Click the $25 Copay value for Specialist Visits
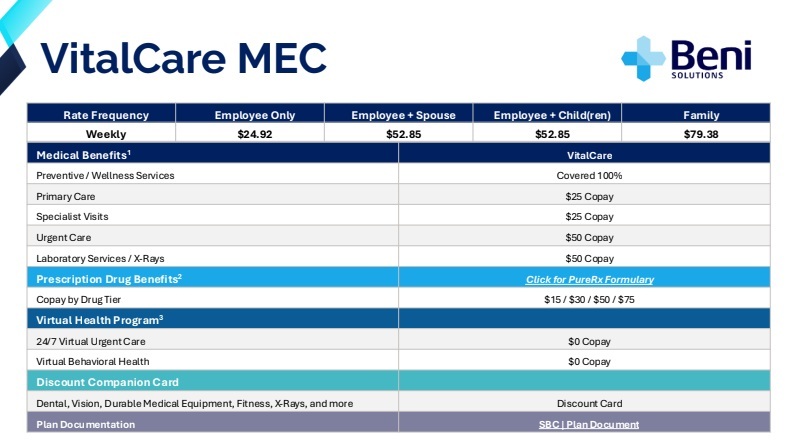Screen dimensions: 794x448 tap(589, 217)
